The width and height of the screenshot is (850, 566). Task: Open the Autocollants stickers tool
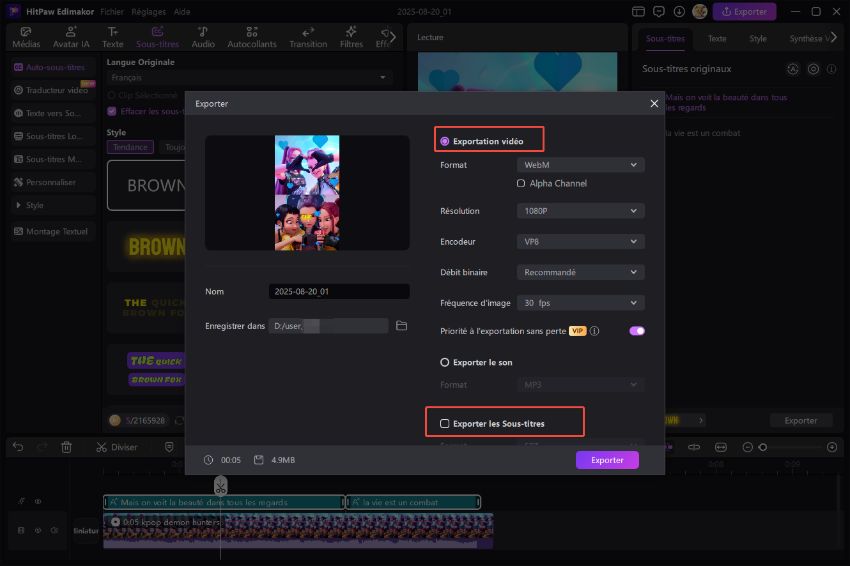point(251,37)
